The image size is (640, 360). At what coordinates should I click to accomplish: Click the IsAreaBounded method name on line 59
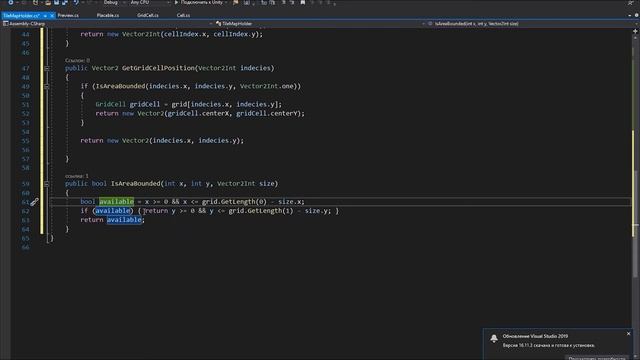tap(136, 184)
